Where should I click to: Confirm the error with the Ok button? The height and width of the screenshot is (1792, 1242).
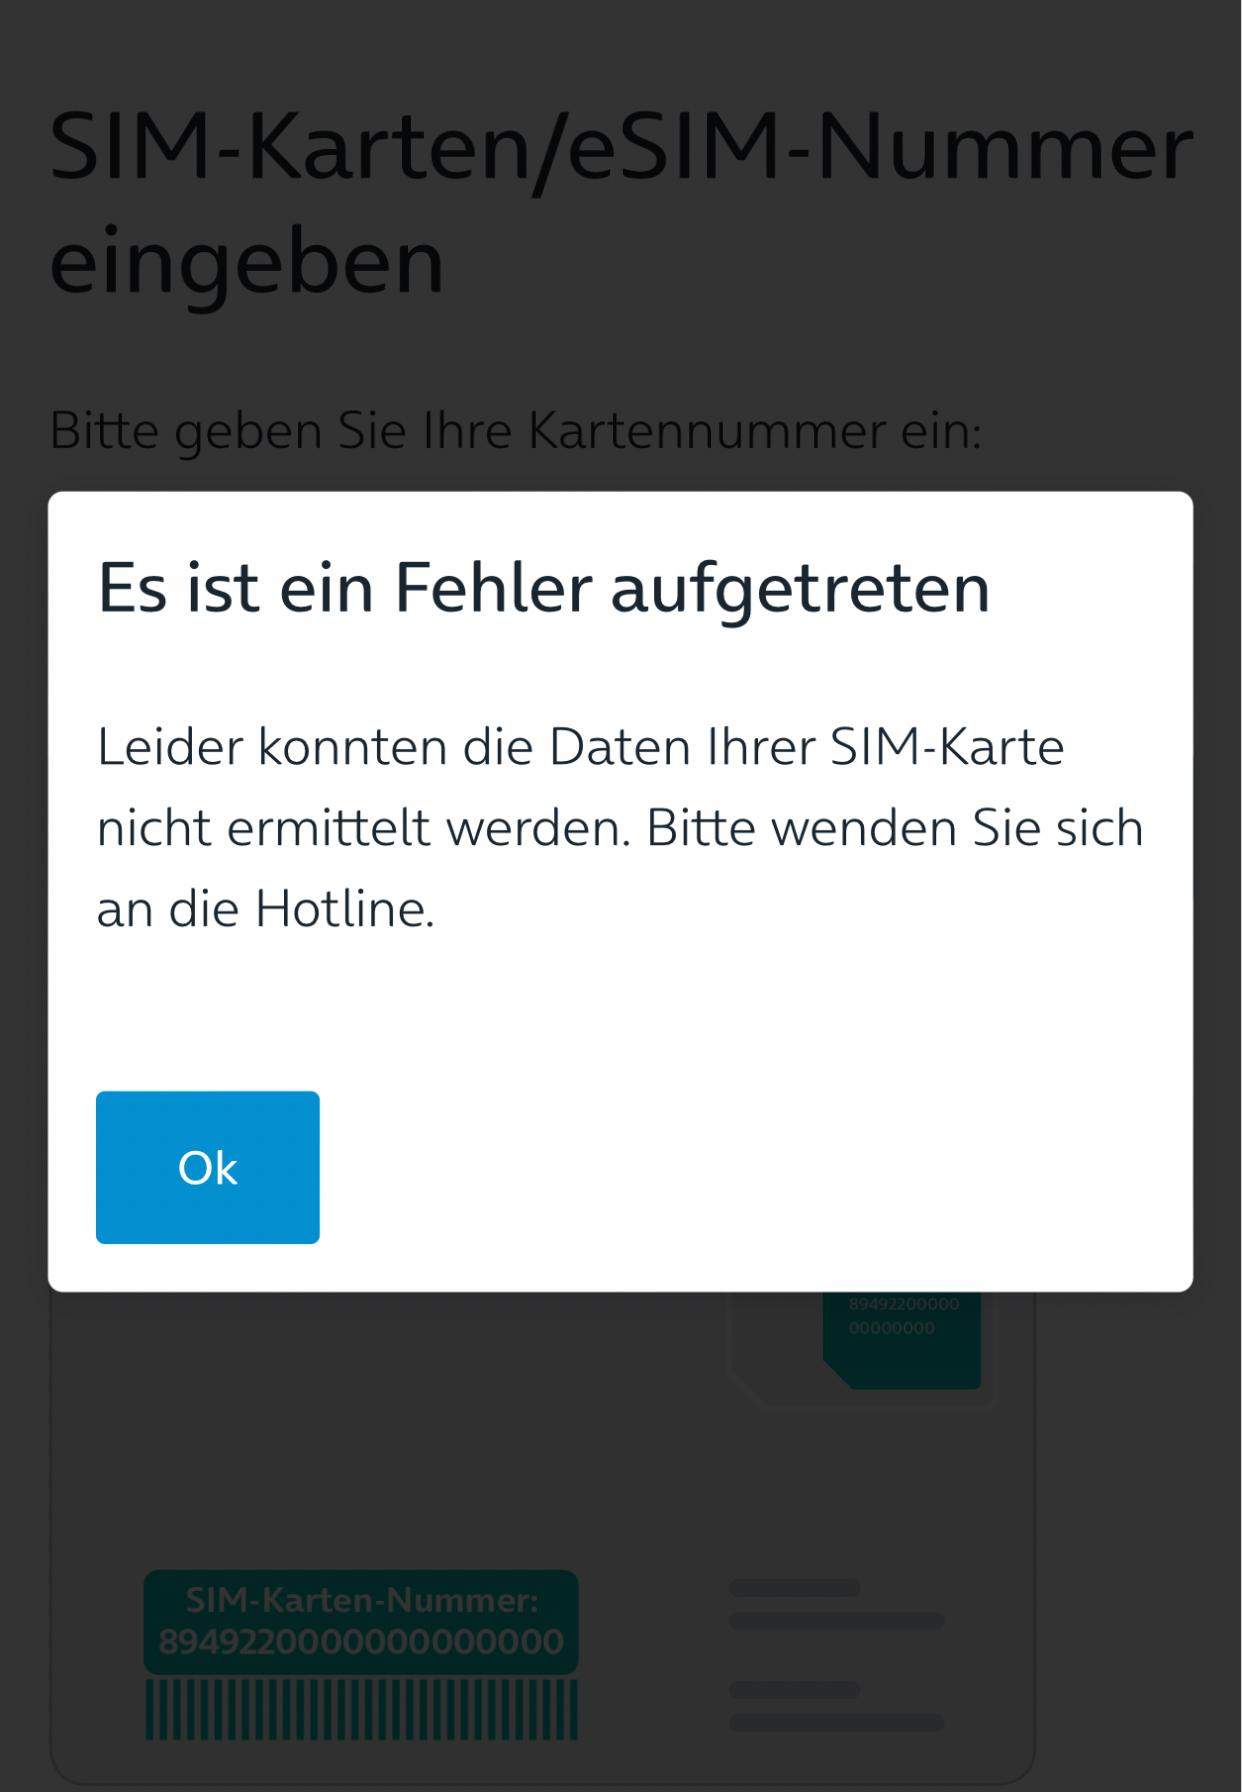[207, 1167]
